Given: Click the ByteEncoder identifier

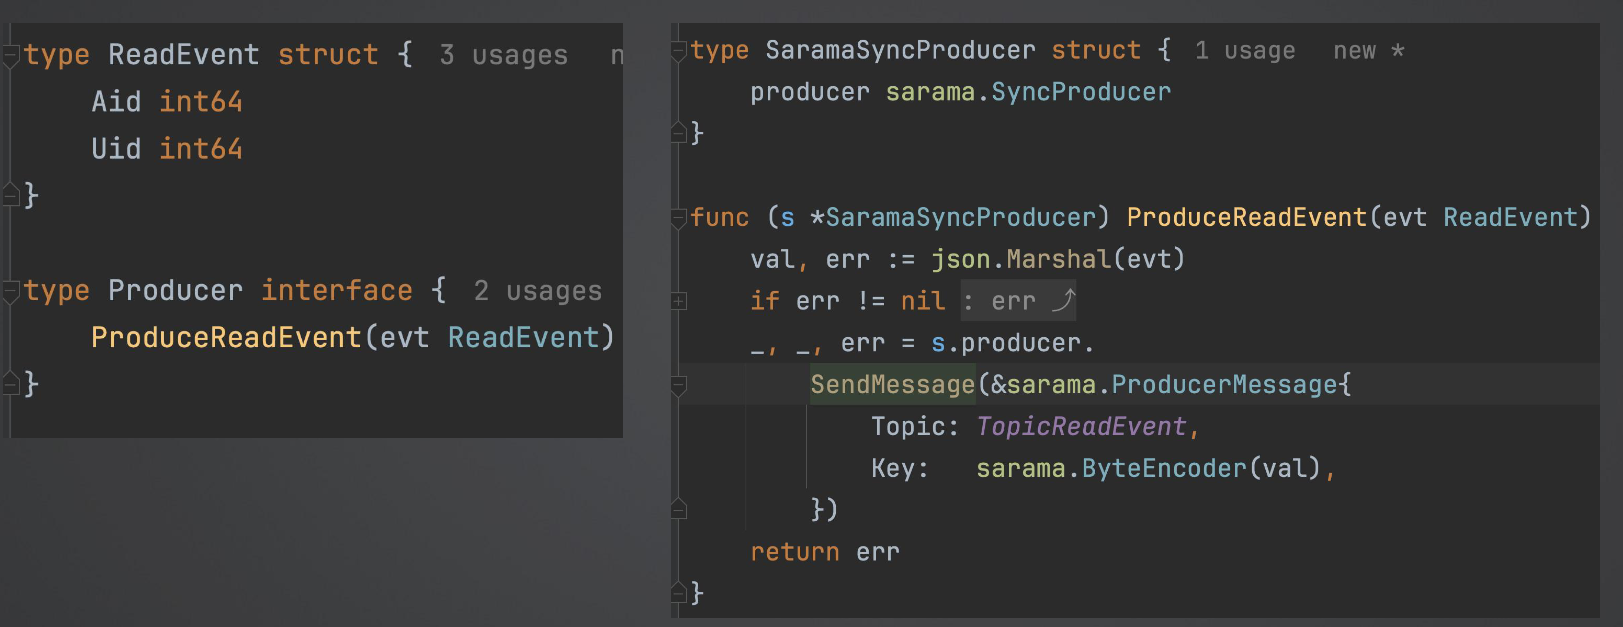Looking at the screenshot, I should [1164, 468].
